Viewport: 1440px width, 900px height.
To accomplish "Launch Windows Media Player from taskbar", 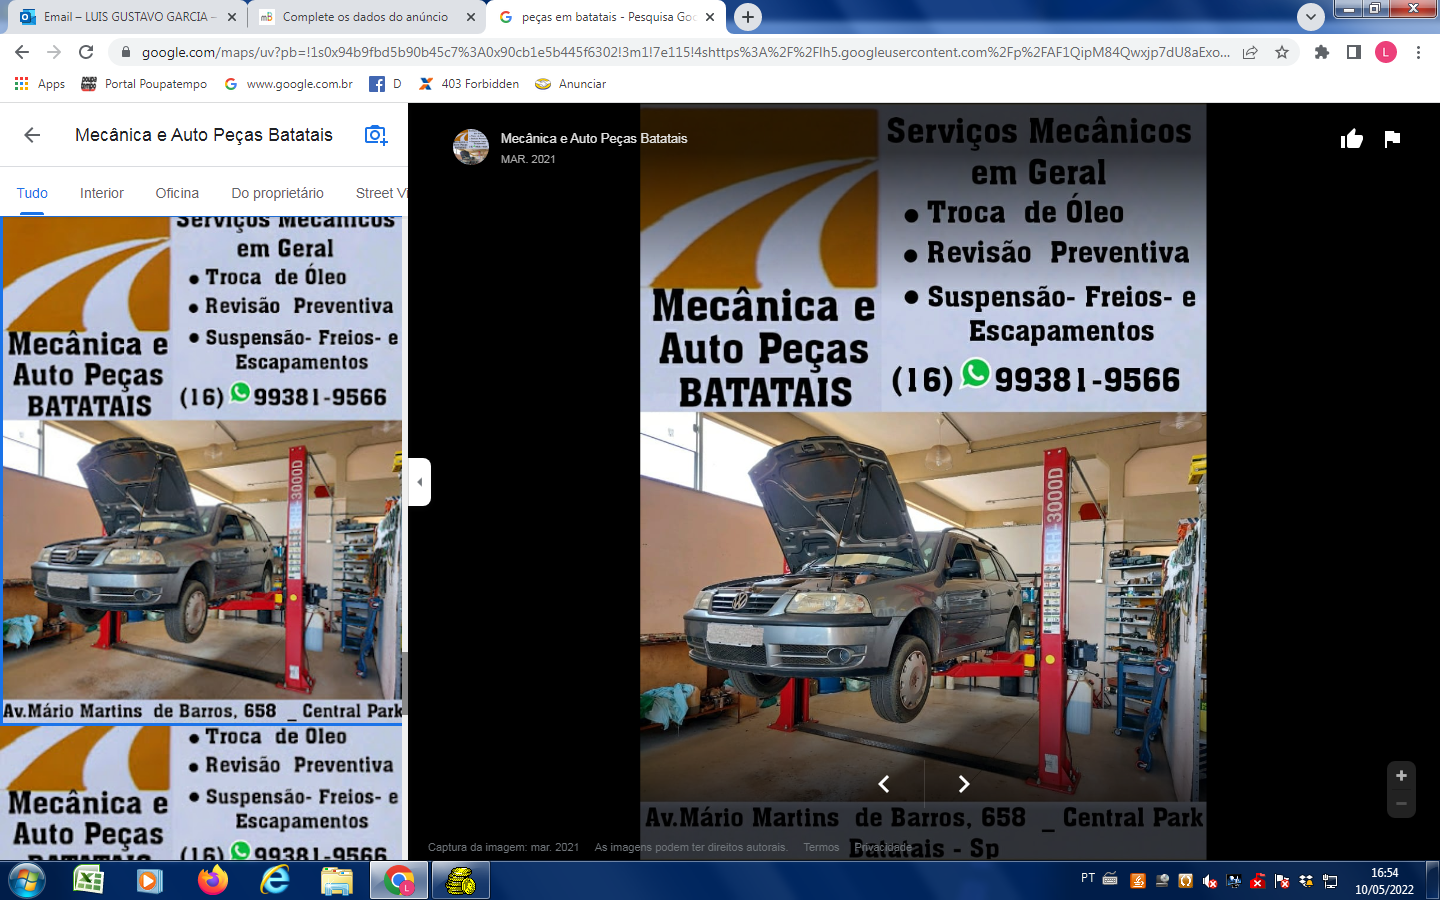I will (x=149, y=880).
